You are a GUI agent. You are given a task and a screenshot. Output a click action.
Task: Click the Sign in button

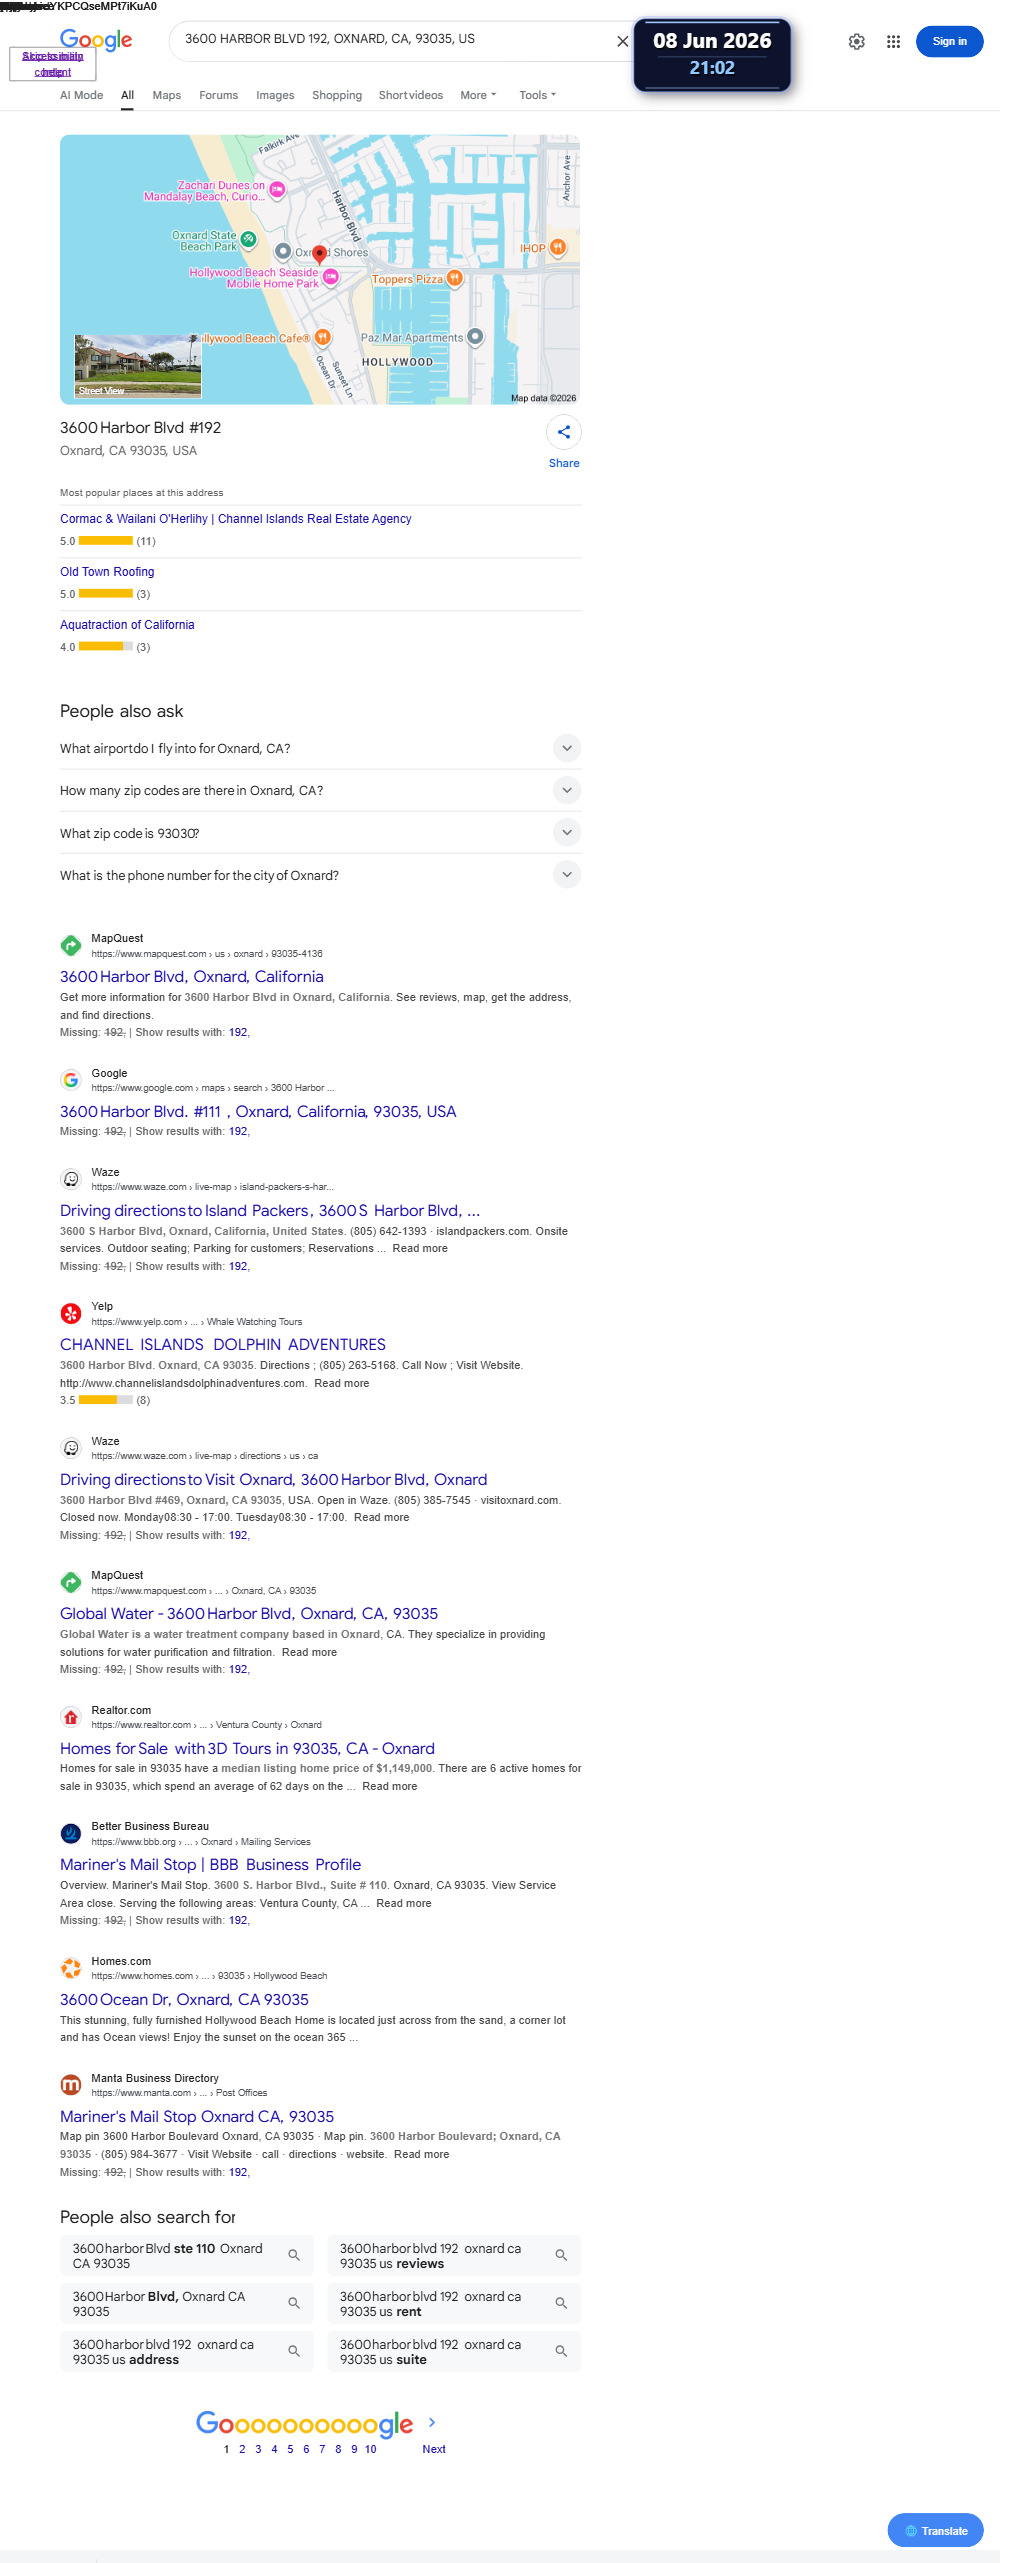pyautogui.click(x=949, y=42)
